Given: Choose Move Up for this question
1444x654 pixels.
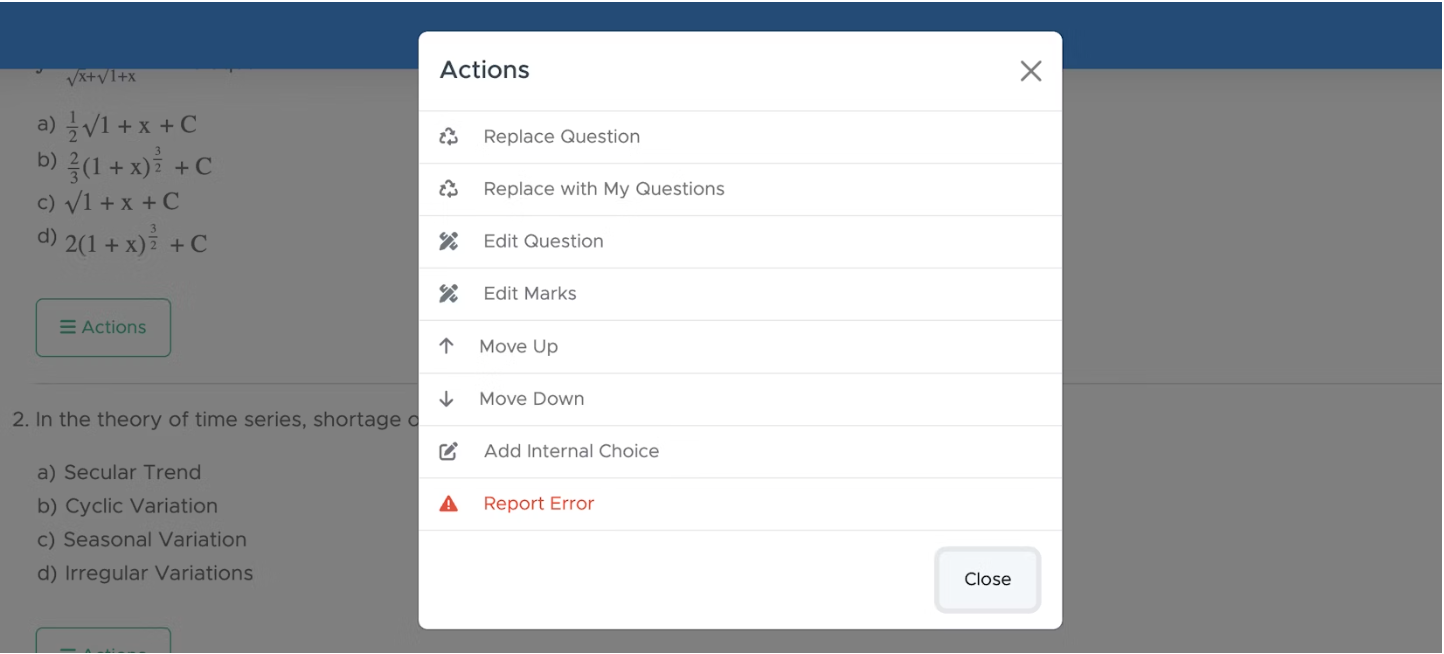Looking at the screenshot, I should tap(740, 346).
